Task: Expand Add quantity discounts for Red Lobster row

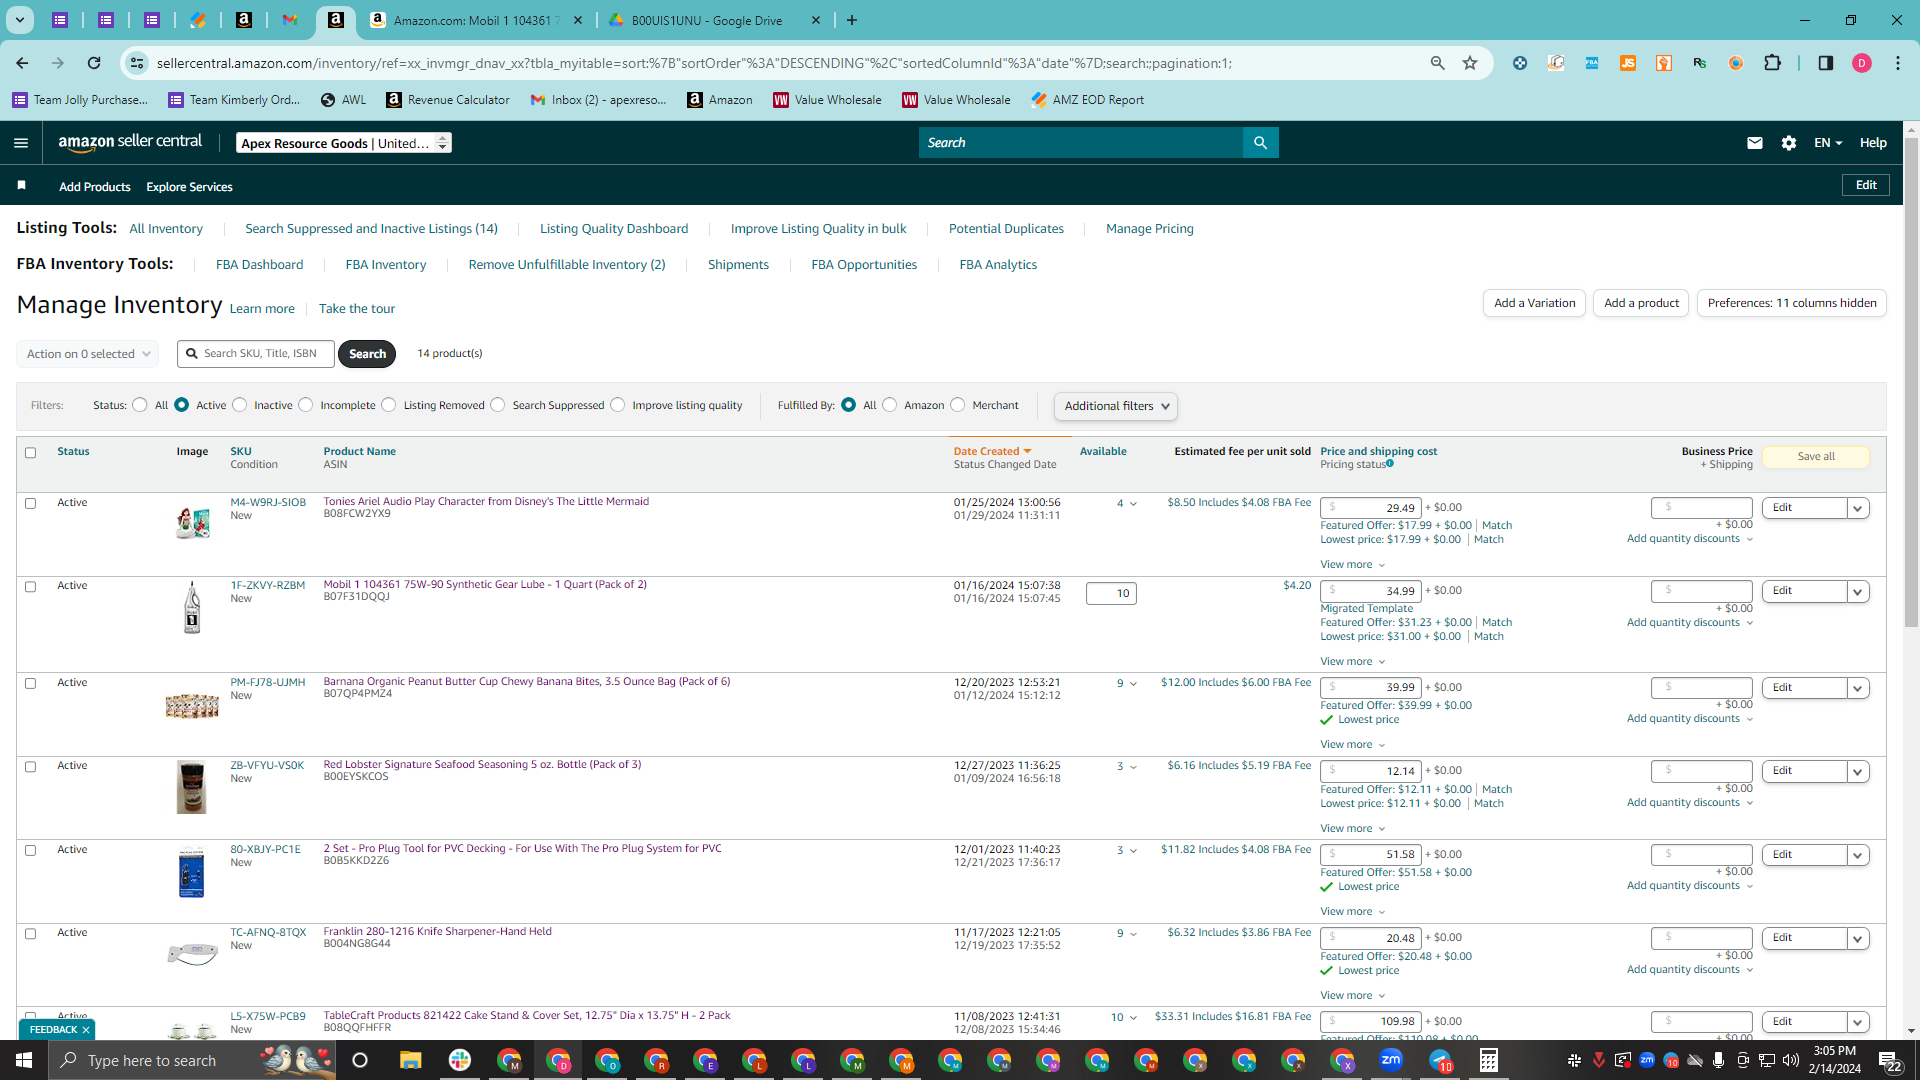Action: [x=1690, y=802]
